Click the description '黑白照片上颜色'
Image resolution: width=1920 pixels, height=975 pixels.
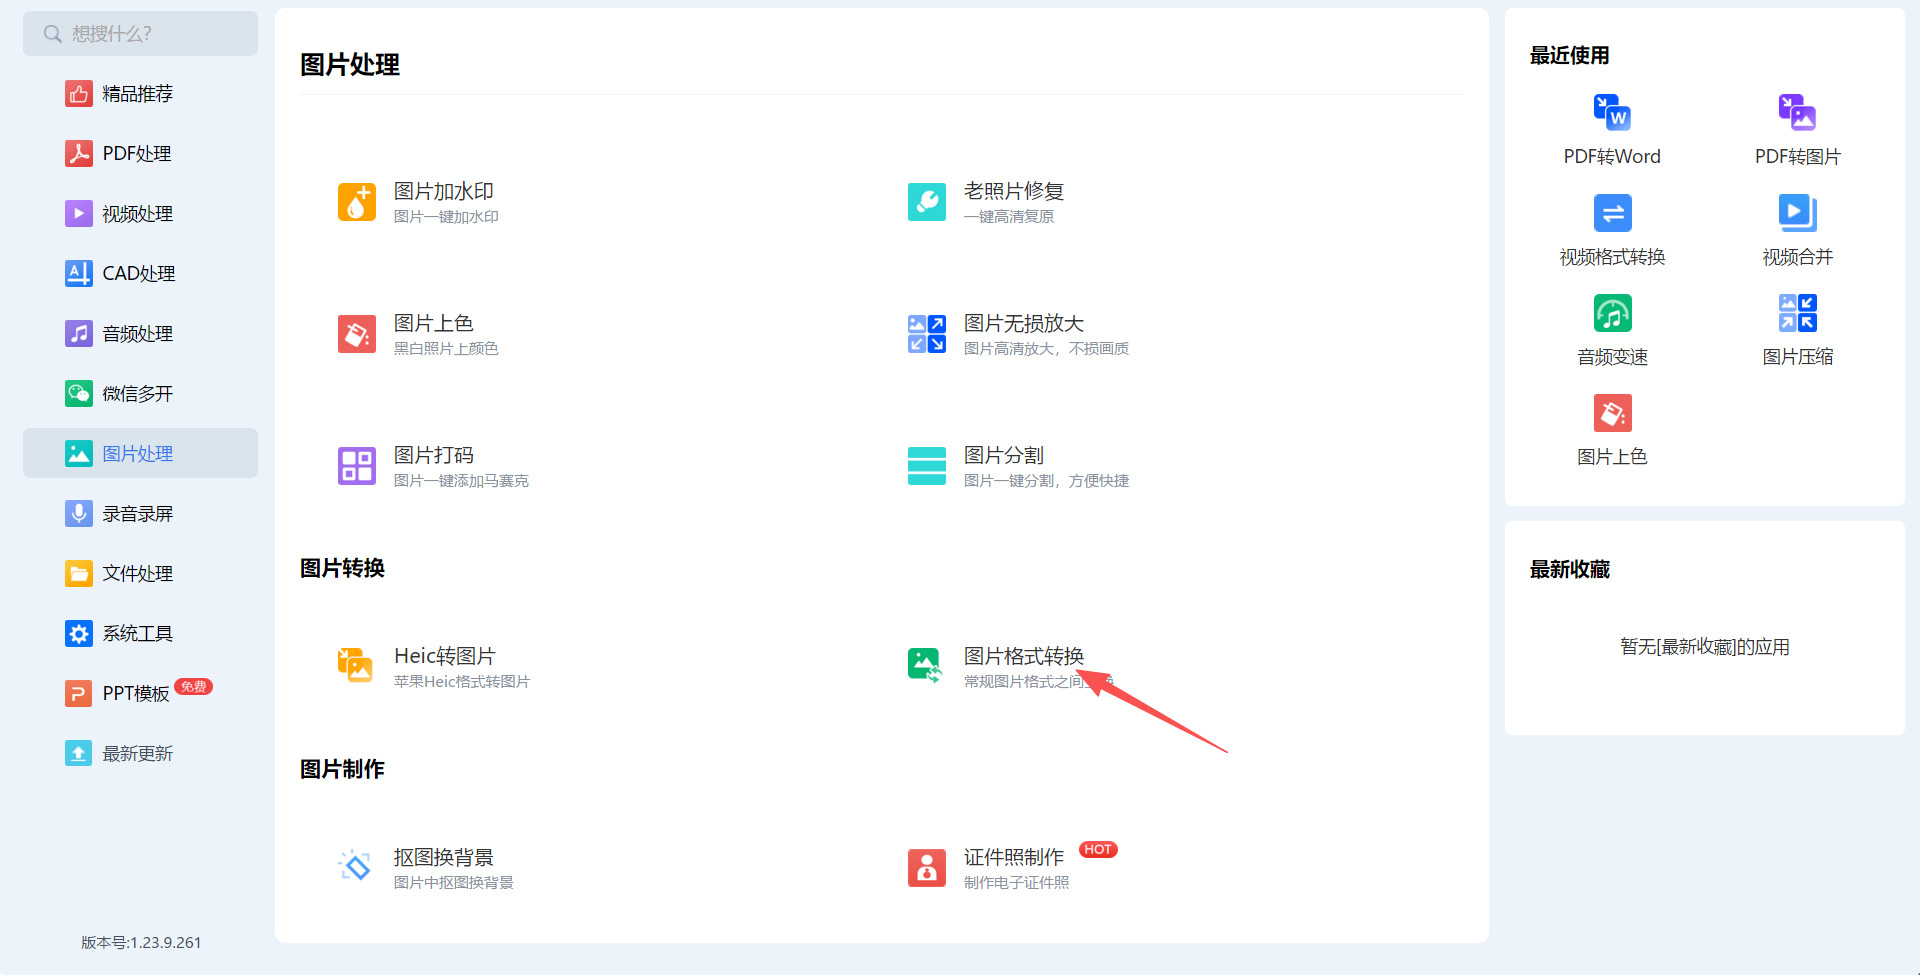(446, 348)
